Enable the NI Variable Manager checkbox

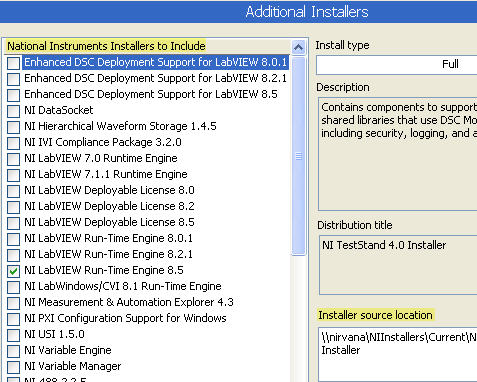coord(13,367)
